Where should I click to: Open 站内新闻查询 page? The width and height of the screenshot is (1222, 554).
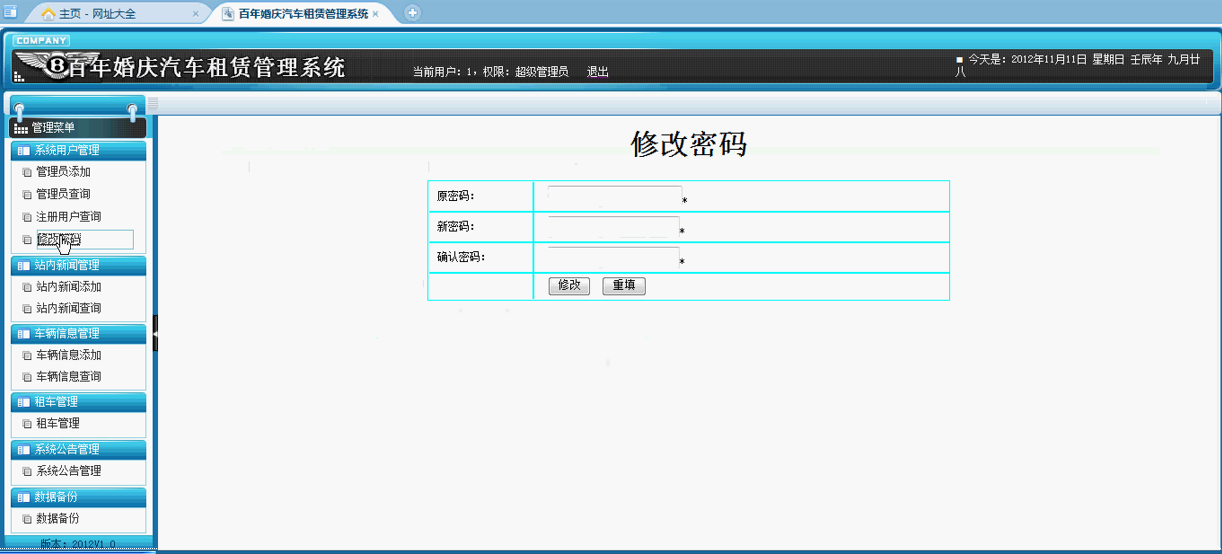click(x=68, y=308)
